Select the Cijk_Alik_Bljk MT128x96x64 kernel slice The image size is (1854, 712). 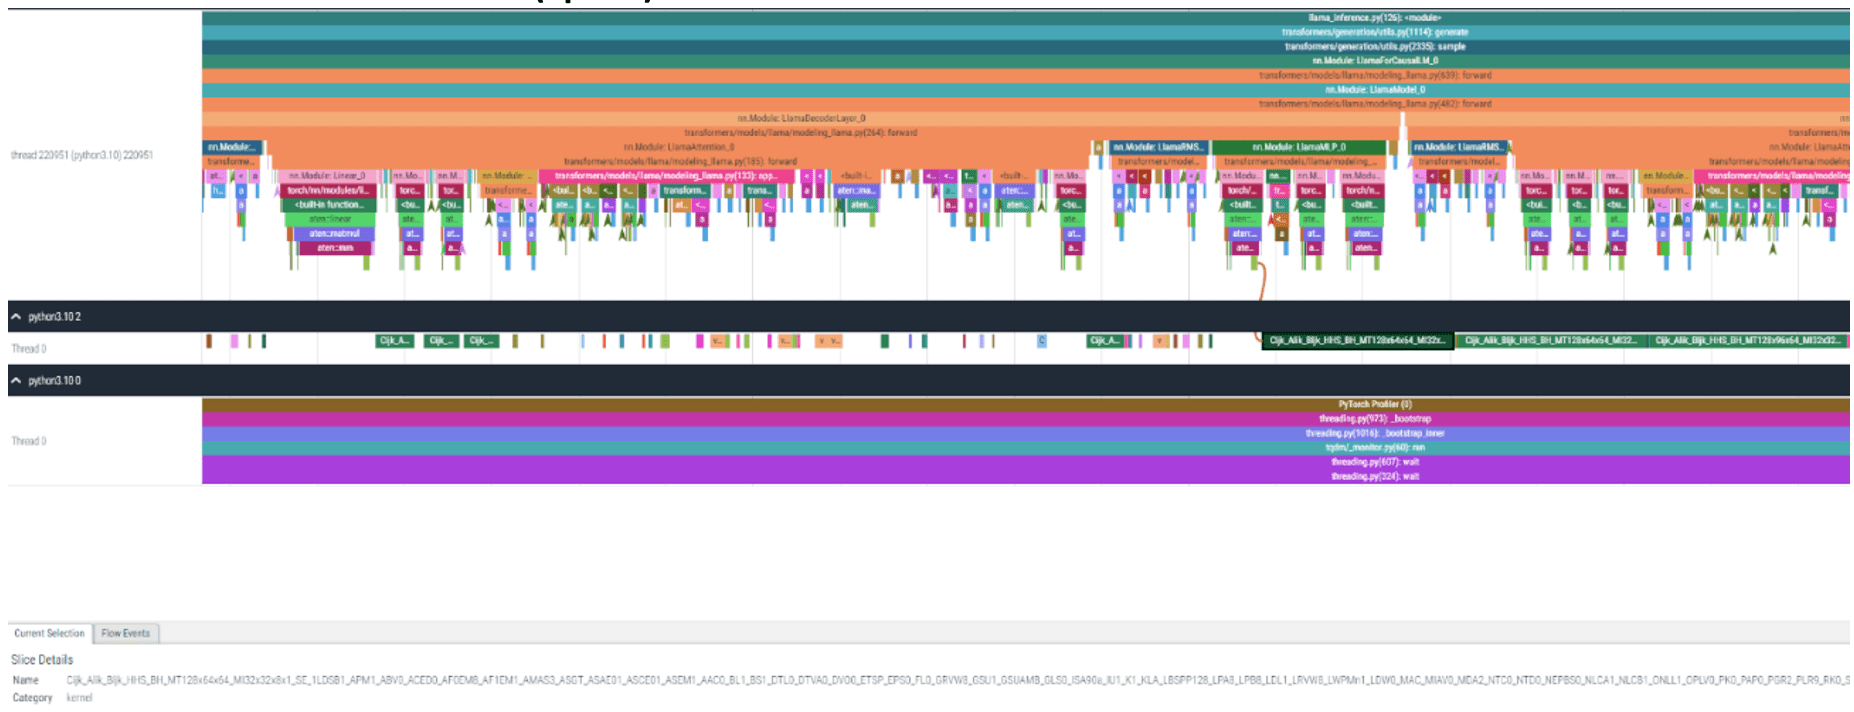pyautogui.click(x=1746, y=341)
